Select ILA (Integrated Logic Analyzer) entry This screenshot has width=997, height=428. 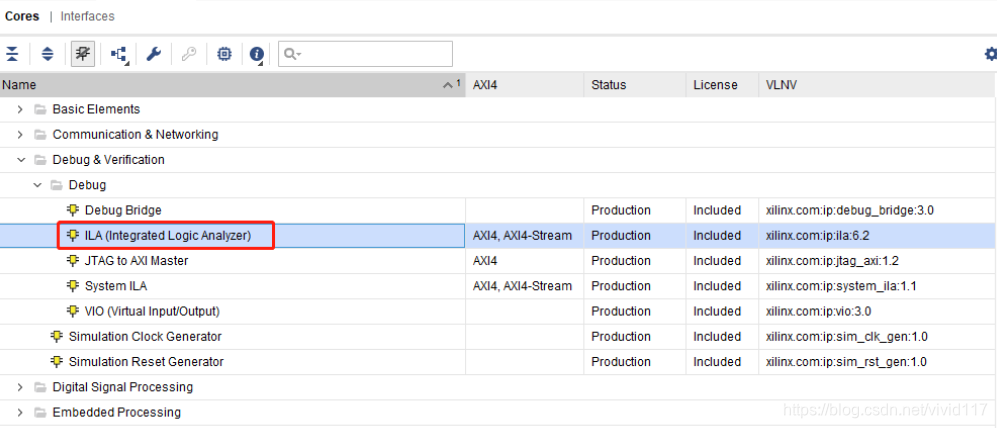click(168, 235)
